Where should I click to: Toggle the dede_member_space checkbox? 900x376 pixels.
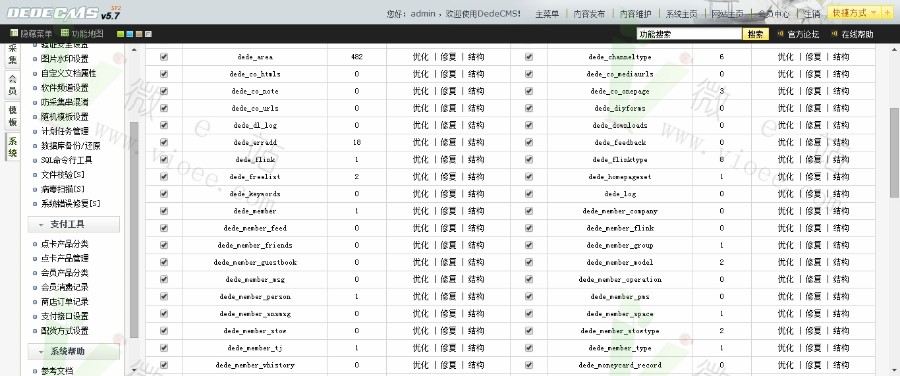point(529,313)
